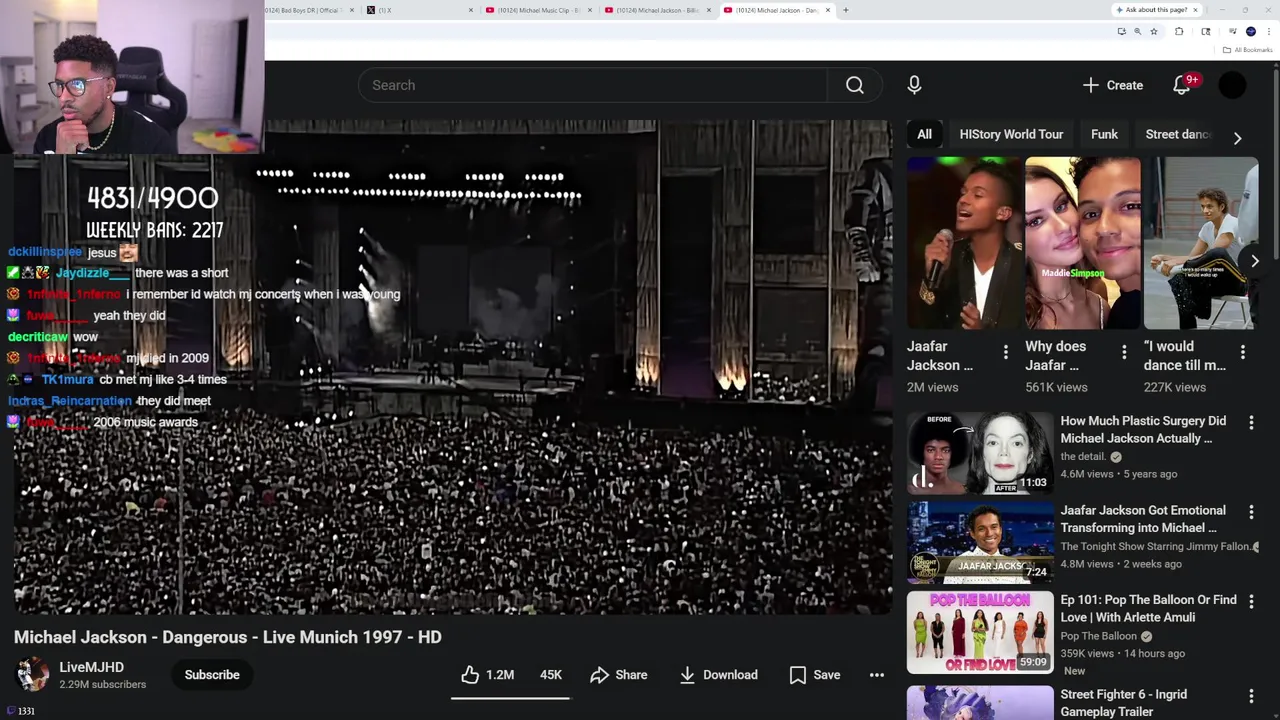This screenshot has height=720, width=1280.
Task: Share the Michael Jackson video
Action: coord(619,675)
